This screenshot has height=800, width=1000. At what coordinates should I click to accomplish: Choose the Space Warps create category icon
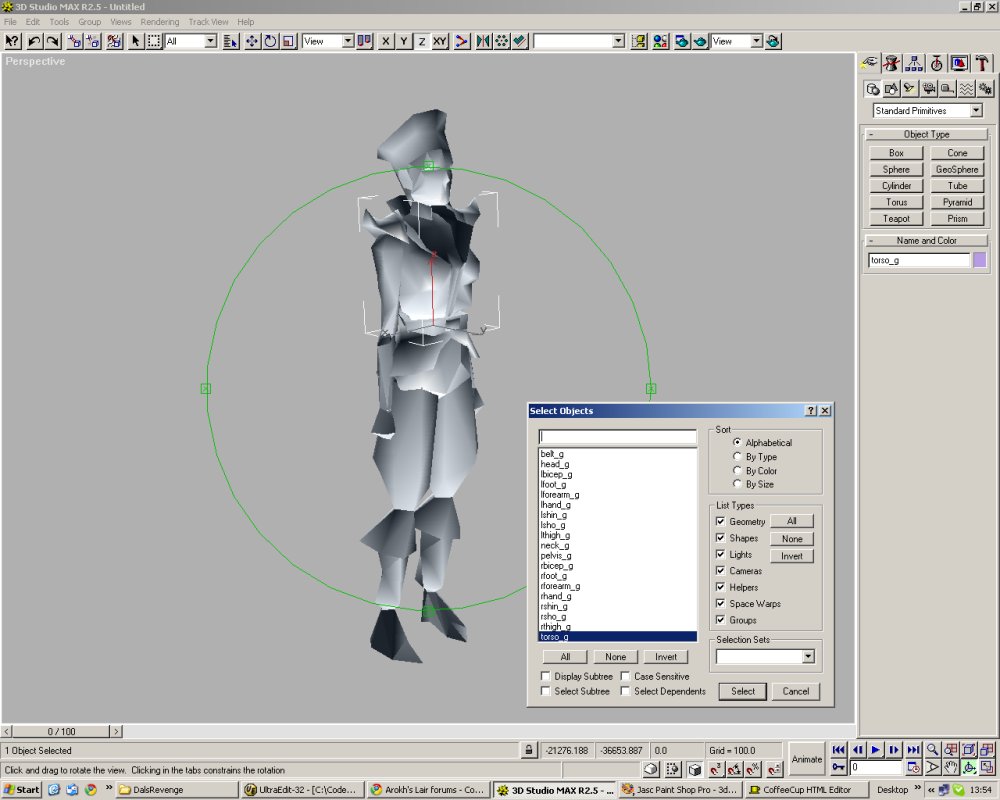(967, 89)
